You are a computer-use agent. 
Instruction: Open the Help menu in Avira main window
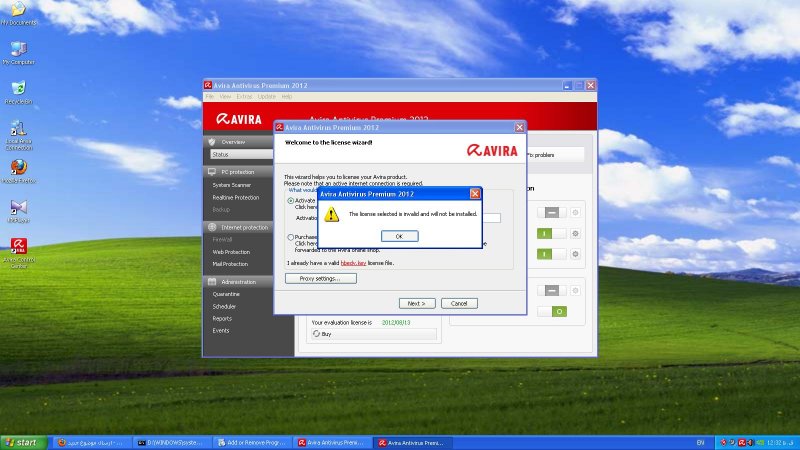(287, 96)
